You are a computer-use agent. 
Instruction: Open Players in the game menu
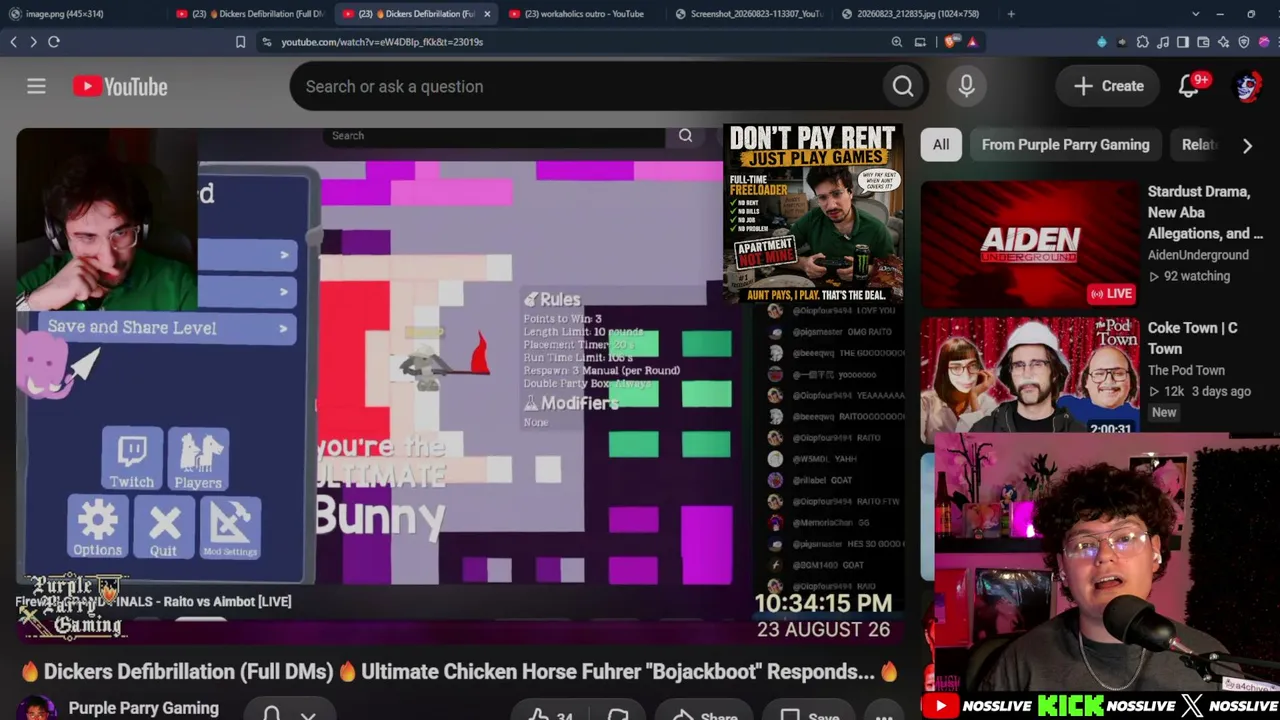[x=198, y=459]
